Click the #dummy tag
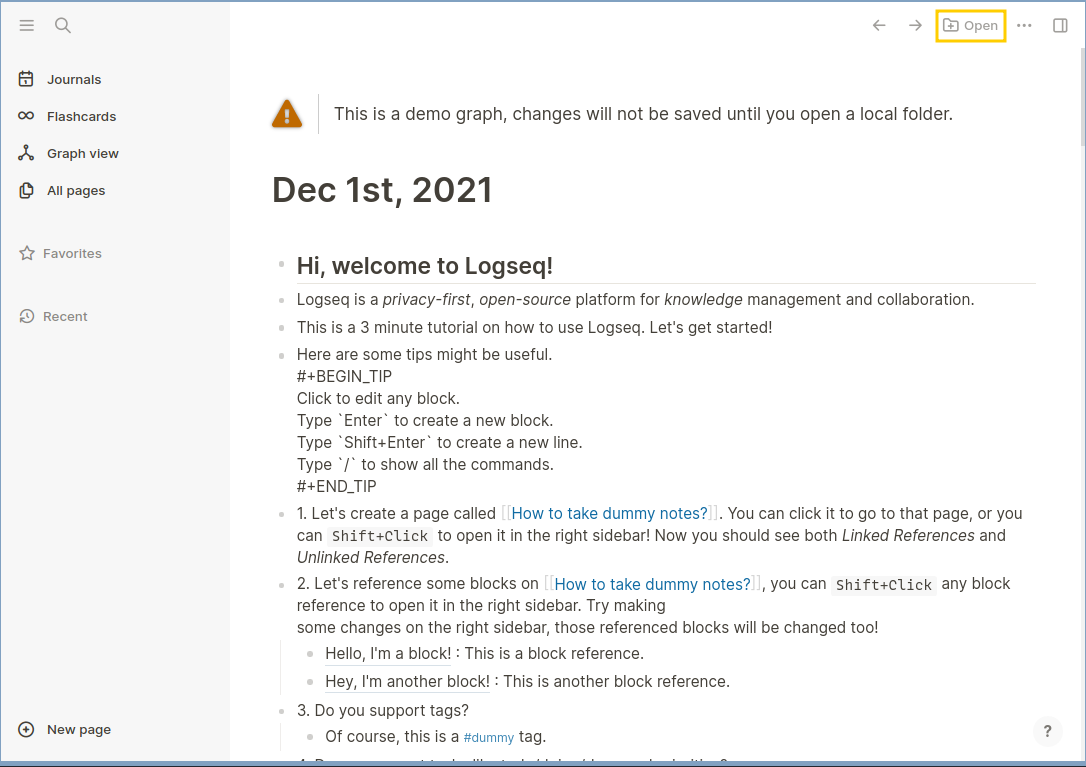Screen dimensions: 1086x767 point(488,738)
